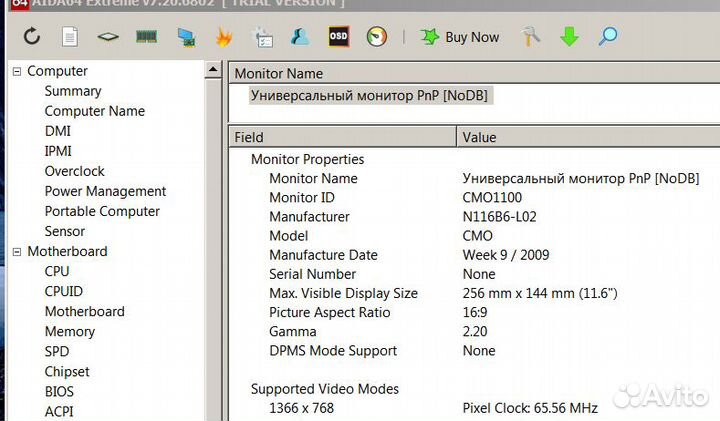720x421 pixels.
Task: Open the Memory page
Action: coord(70,331)
